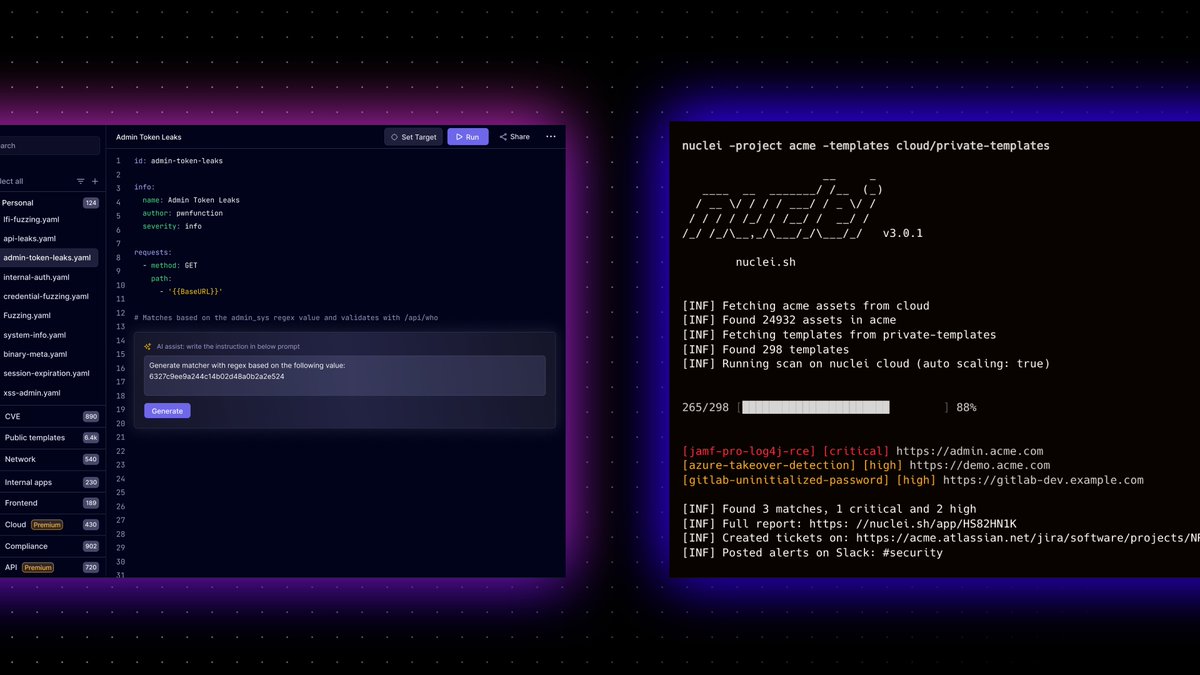Image resolution: width=1200 pixels, height=675 pixels.
Task: Click the admin_sys regex comment line
Action: (286, 318)
